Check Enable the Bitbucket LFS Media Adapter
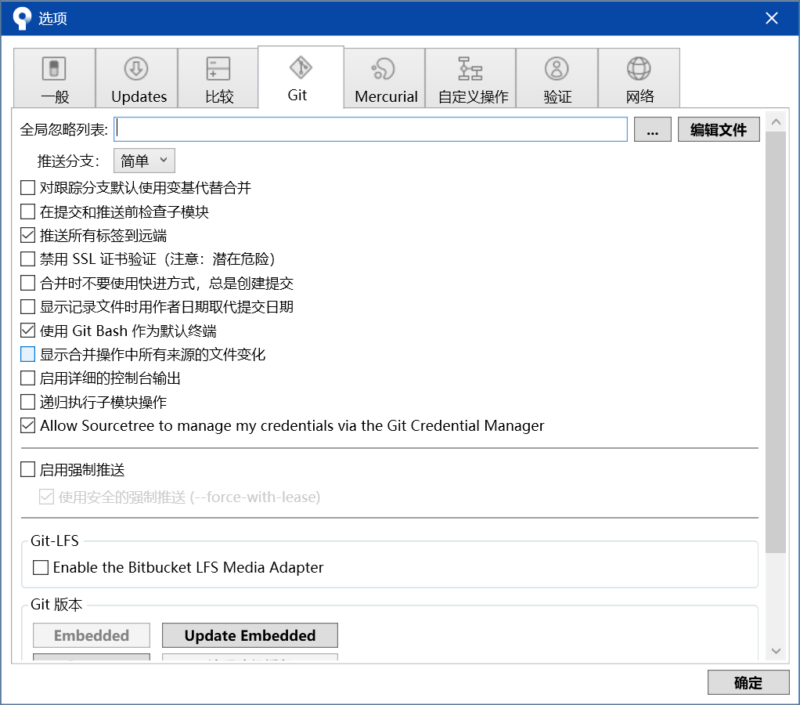 pos(41,567)
